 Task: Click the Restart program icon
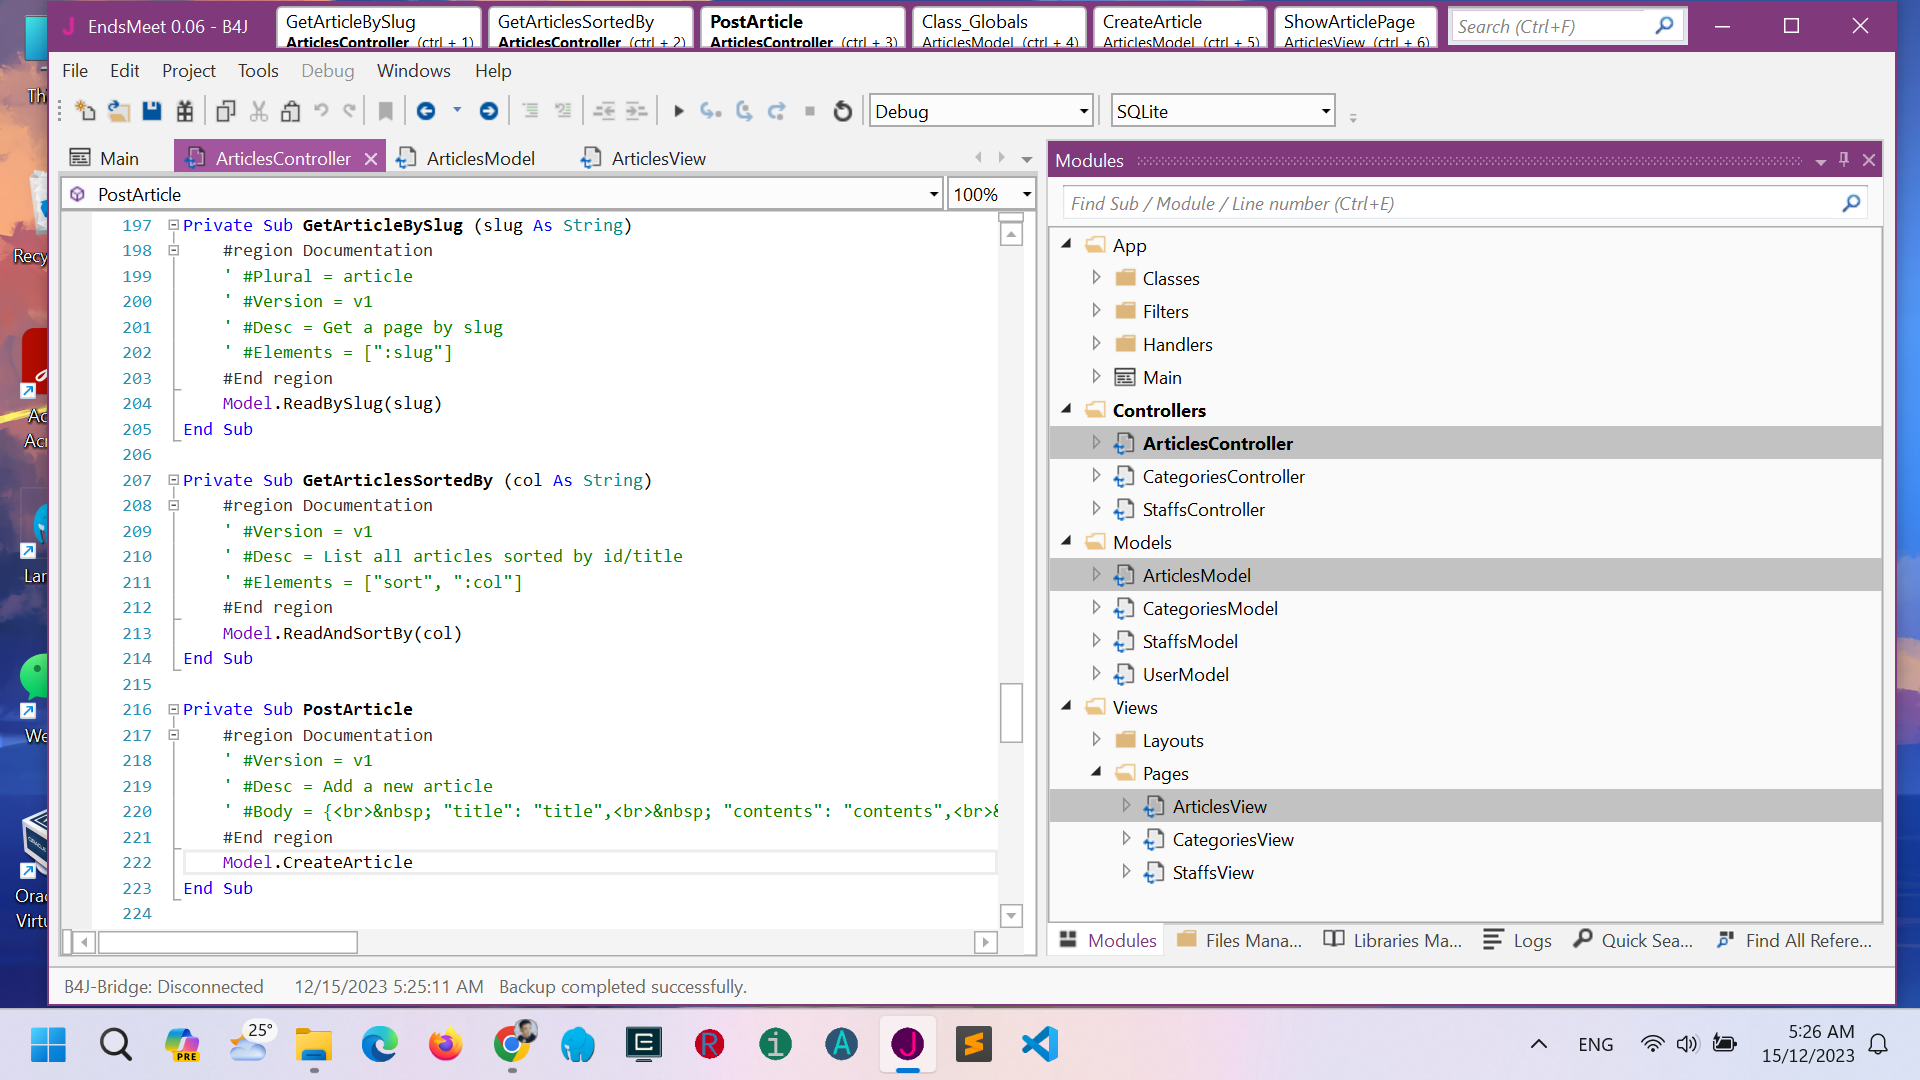pos(842,111)
